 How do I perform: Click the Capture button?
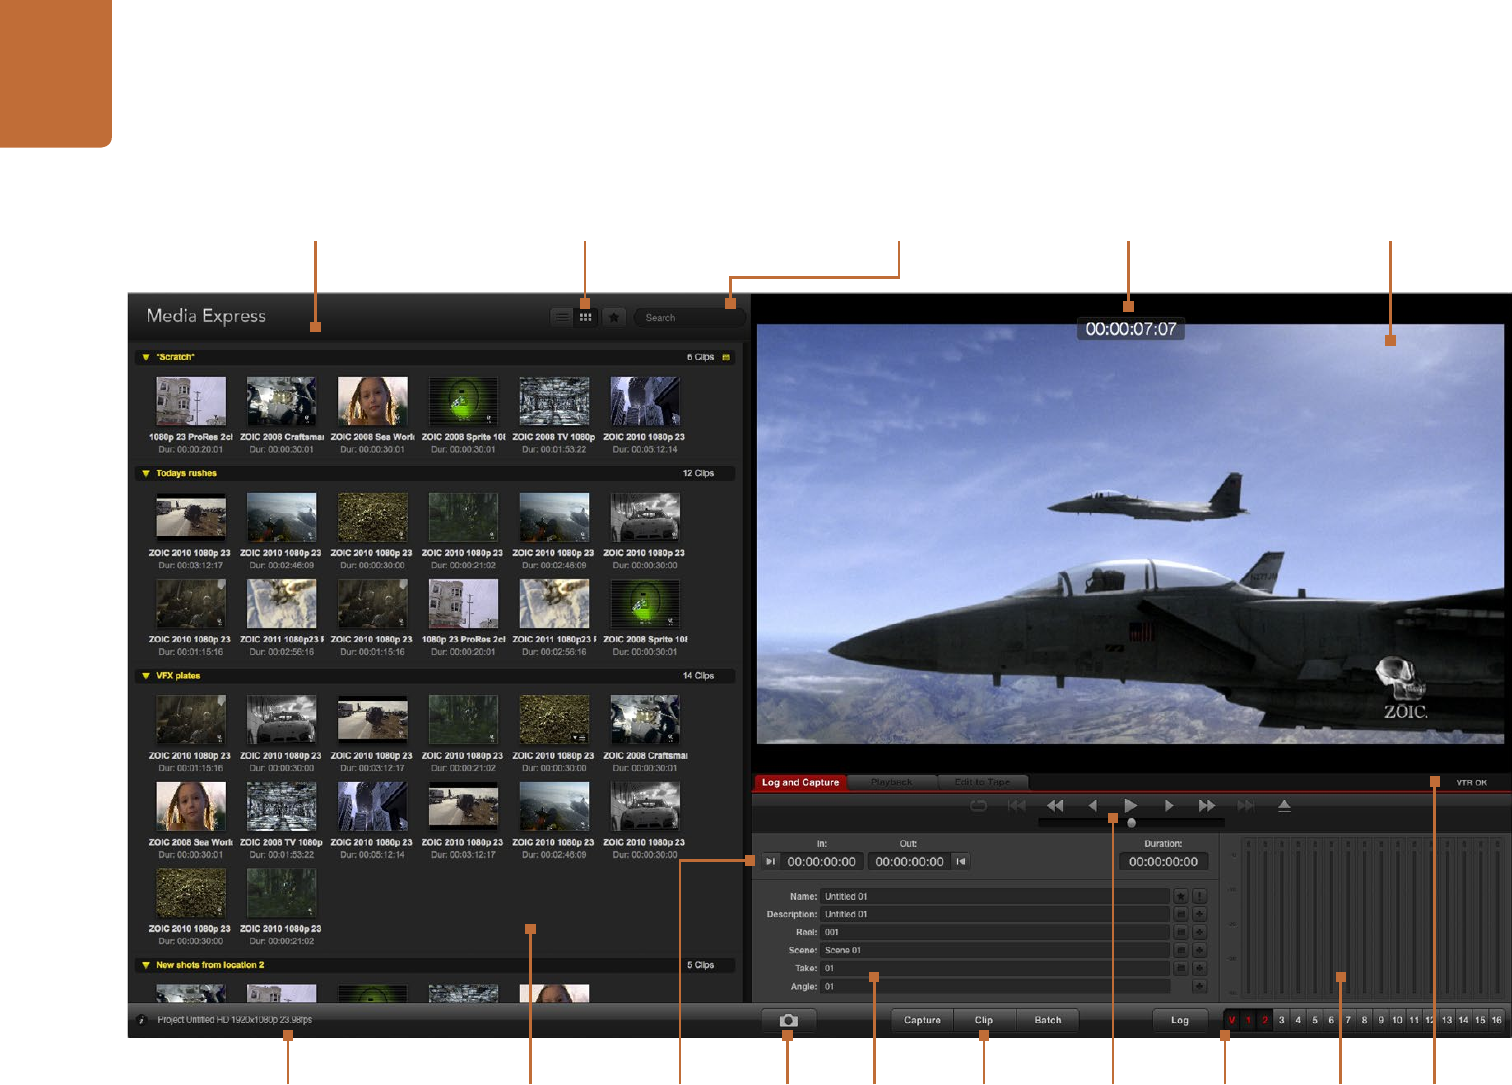click(x=922, y=1021)
